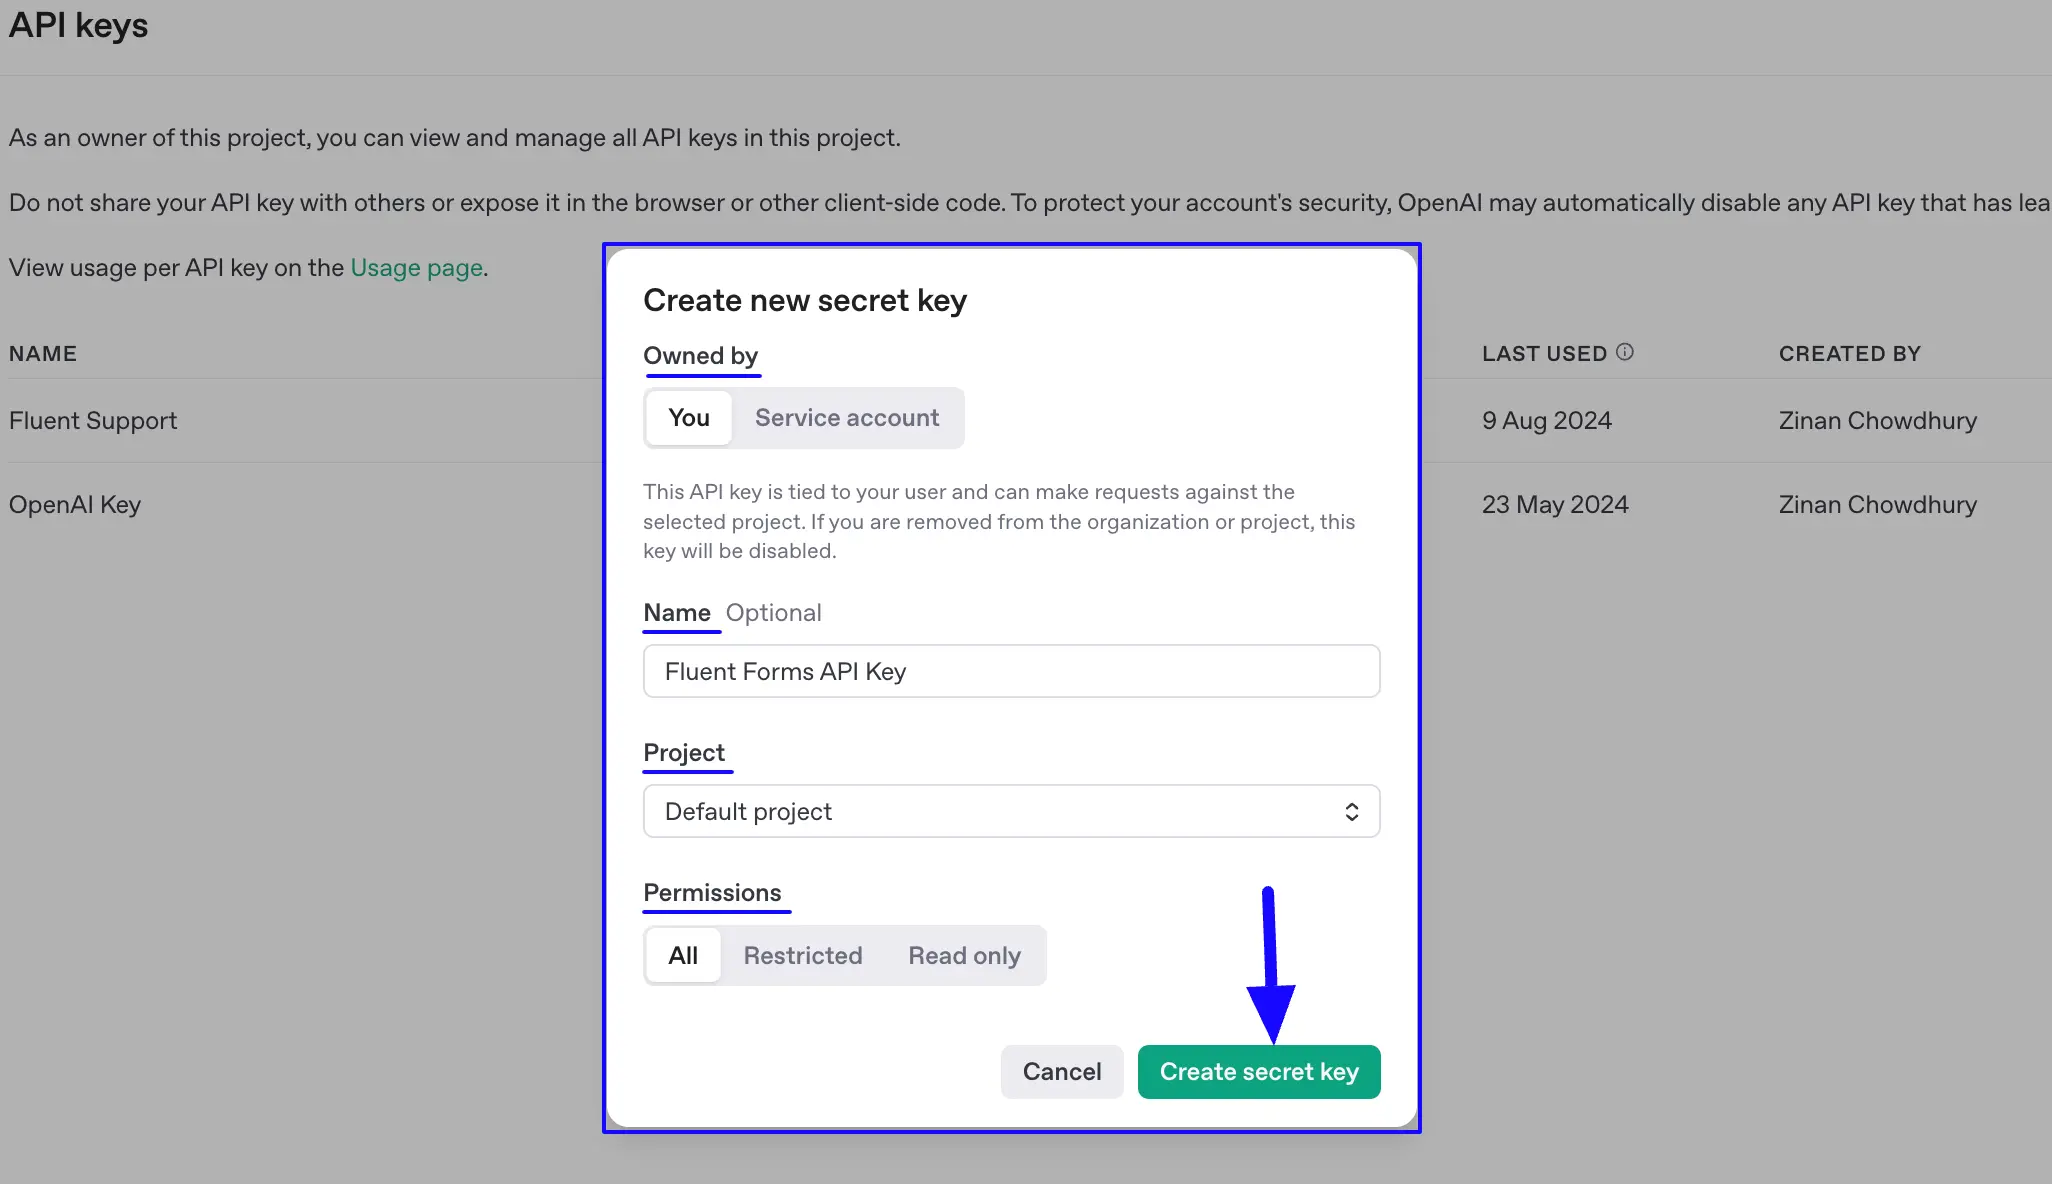Choose 'Restricted' permissions option
The width and height of the screenshot is (2052, 1184).
tap(803, 956)
